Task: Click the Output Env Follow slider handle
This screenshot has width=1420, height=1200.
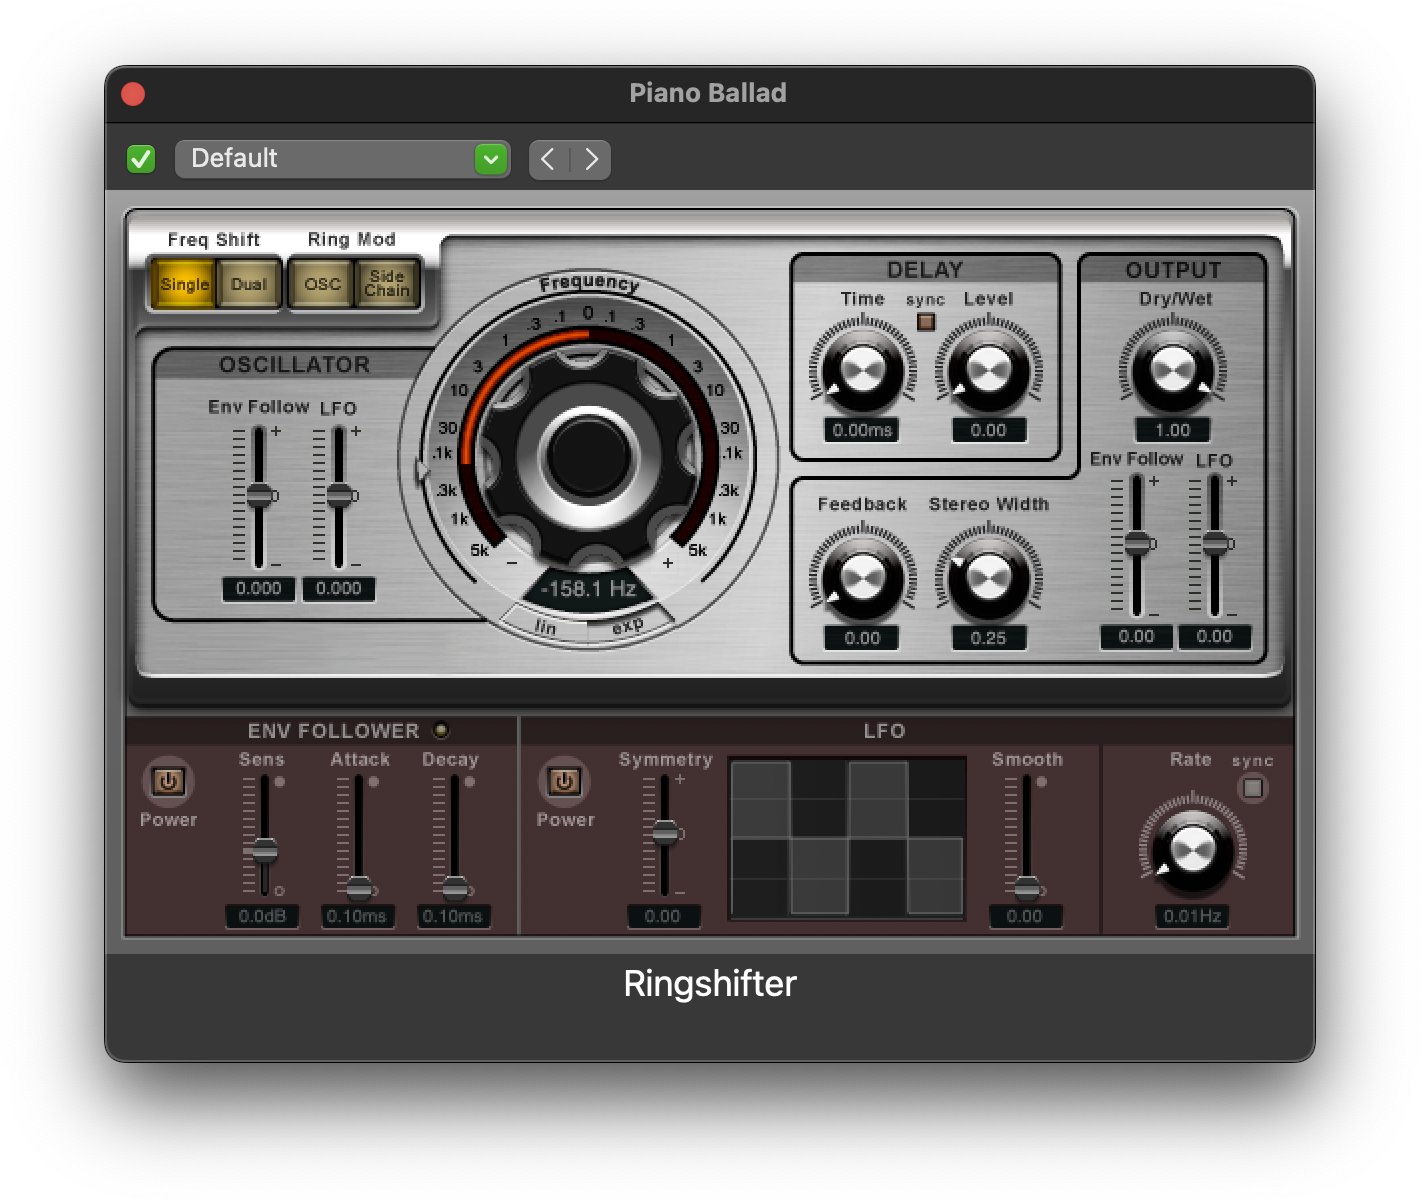Action: tap(1137, 544)
